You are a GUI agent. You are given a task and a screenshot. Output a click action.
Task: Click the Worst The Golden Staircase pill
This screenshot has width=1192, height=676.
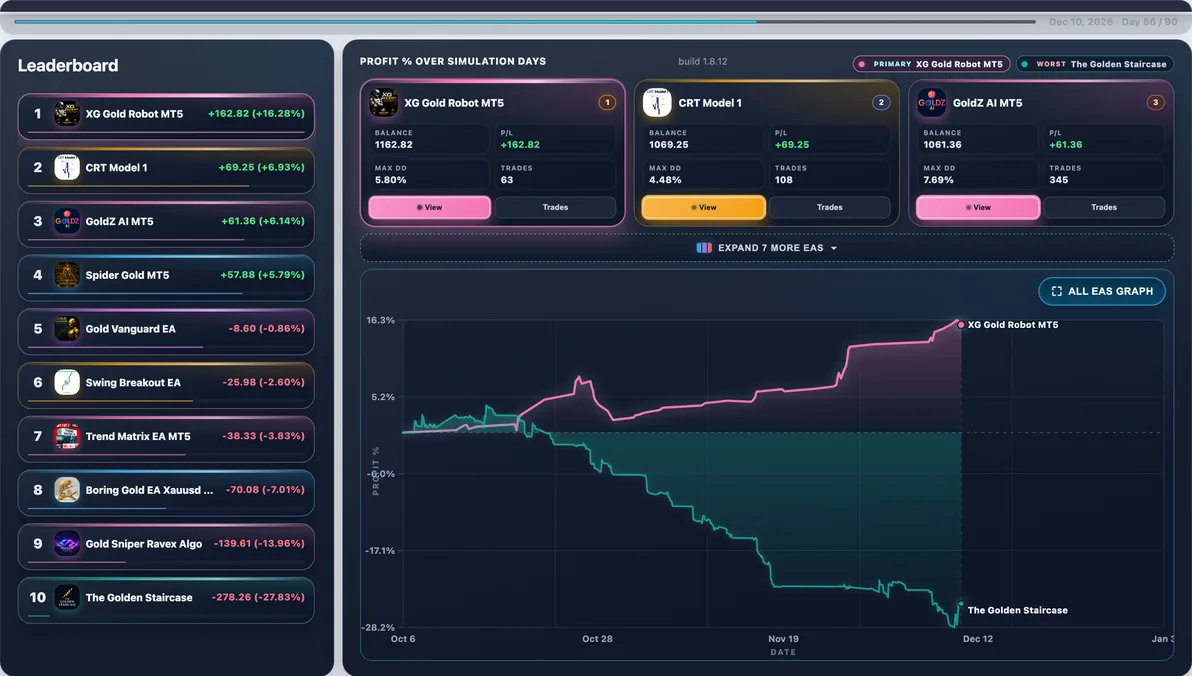(x=1095, y=65)
